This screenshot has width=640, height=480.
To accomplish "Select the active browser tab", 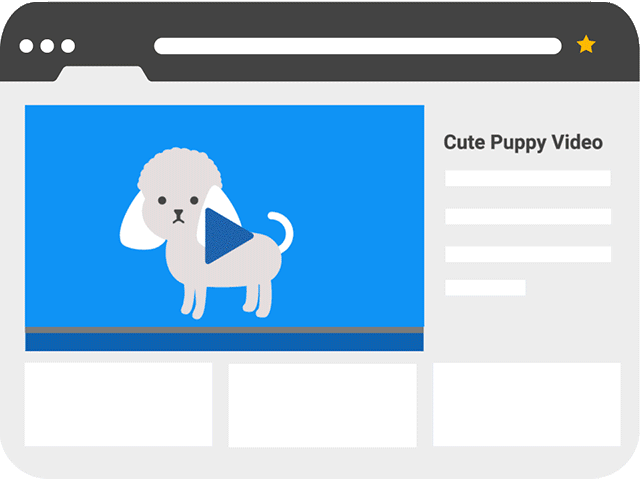I will [x=103, y=75].
